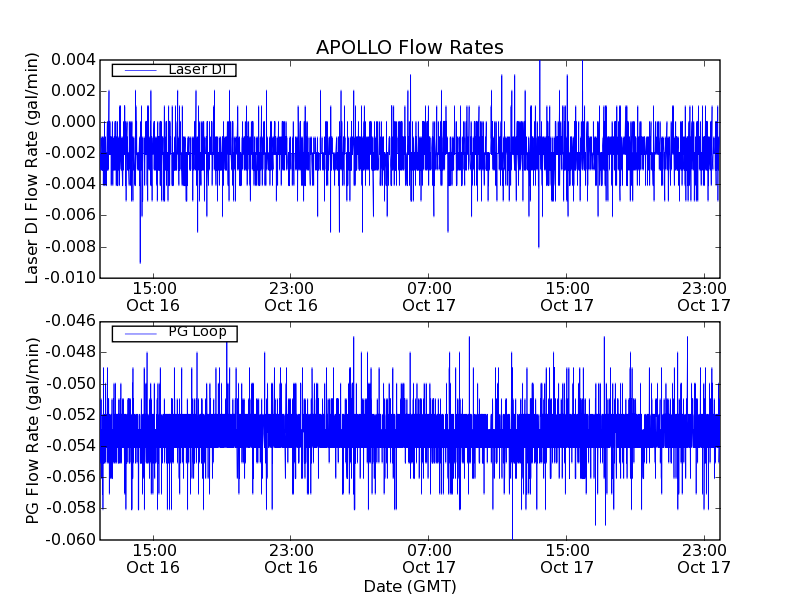
Task: Click the -0.050 y-axis tick label
Action: [x=71, y=384]
